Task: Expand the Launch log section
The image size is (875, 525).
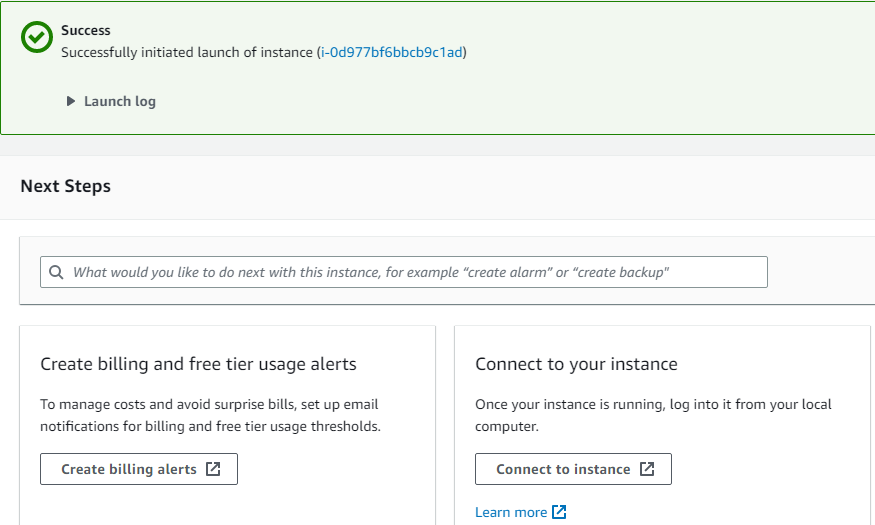Action: tap(111, 102)
